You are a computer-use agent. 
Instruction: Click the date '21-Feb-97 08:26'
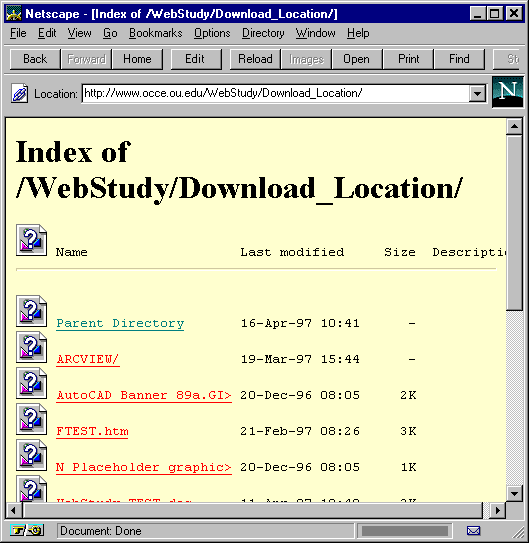pyautogui.click(x=300, y=431)
